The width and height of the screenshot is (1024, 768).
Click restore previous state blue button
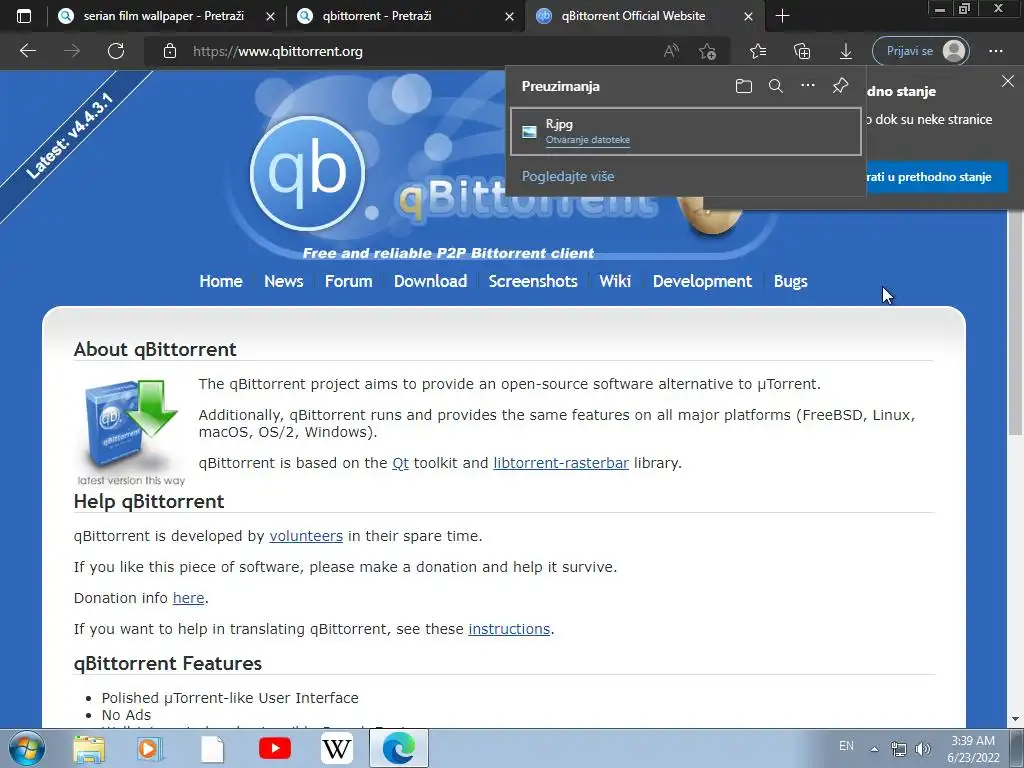pos(937,177)
